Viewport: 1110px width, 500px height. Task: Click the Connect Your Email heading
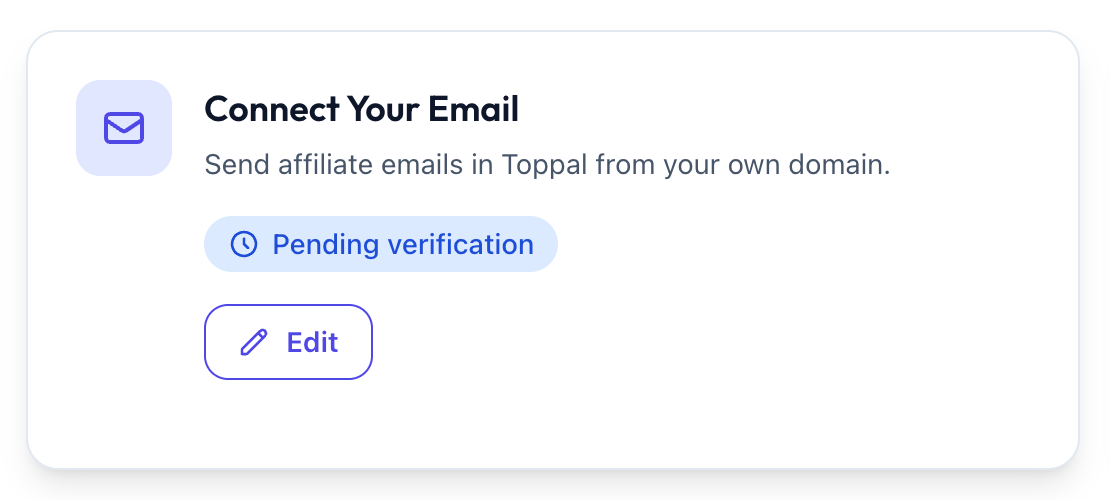(362, 110)
